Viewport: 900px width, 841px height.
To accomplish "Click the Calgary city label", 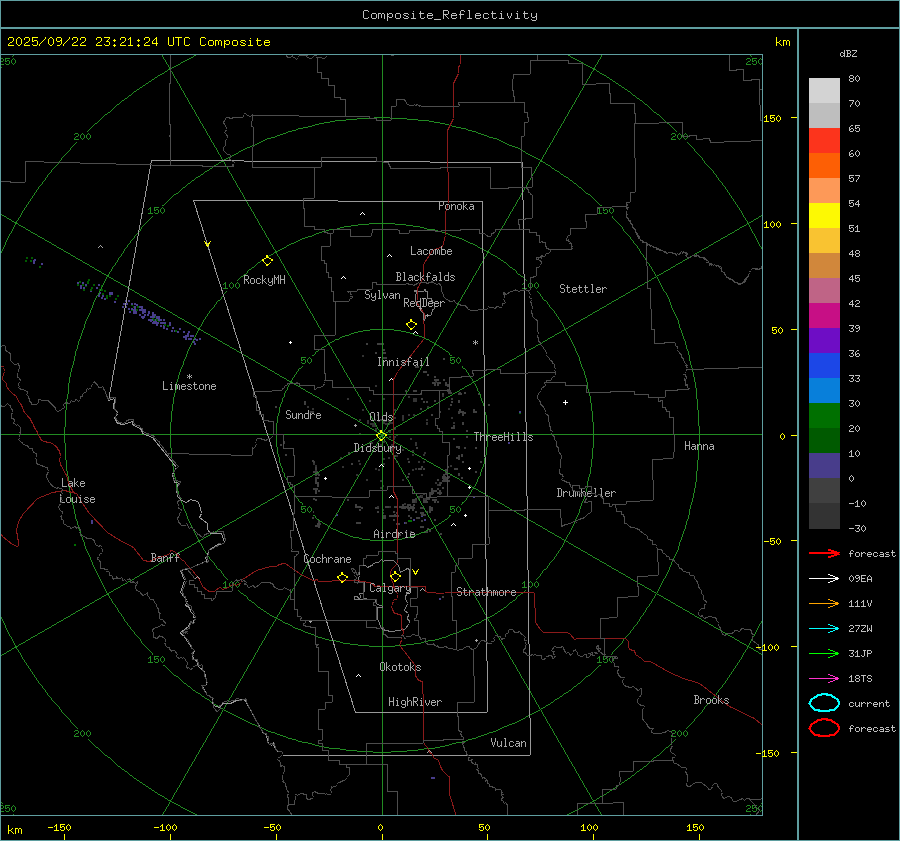I will 389,589.
